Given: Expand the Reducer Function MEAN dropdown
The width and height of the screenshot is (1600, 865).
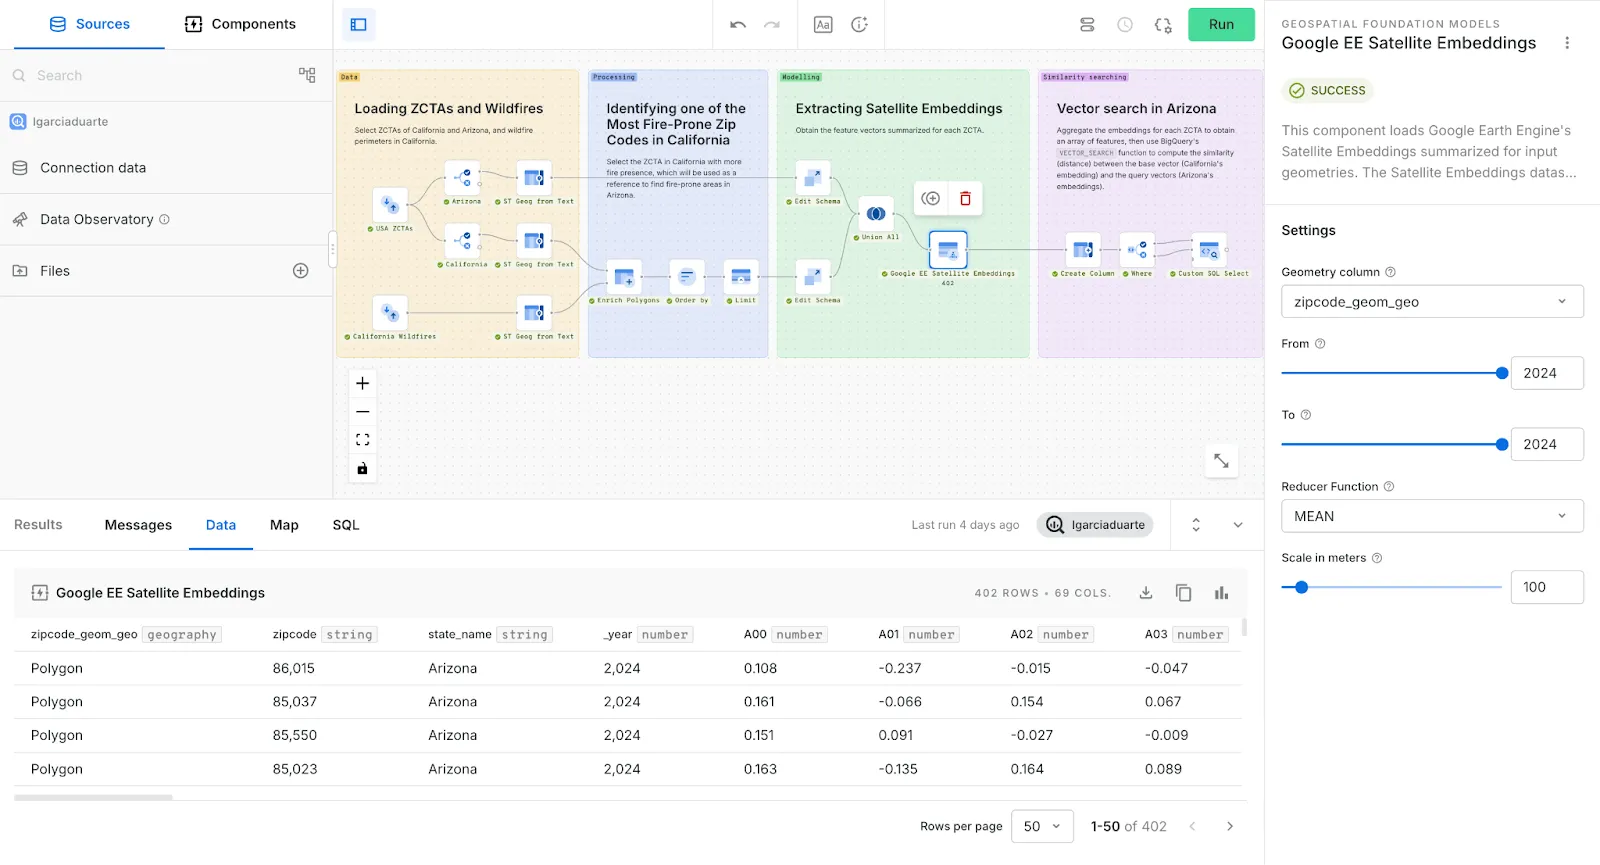Looking at the screenshot, I should 1431,516.
